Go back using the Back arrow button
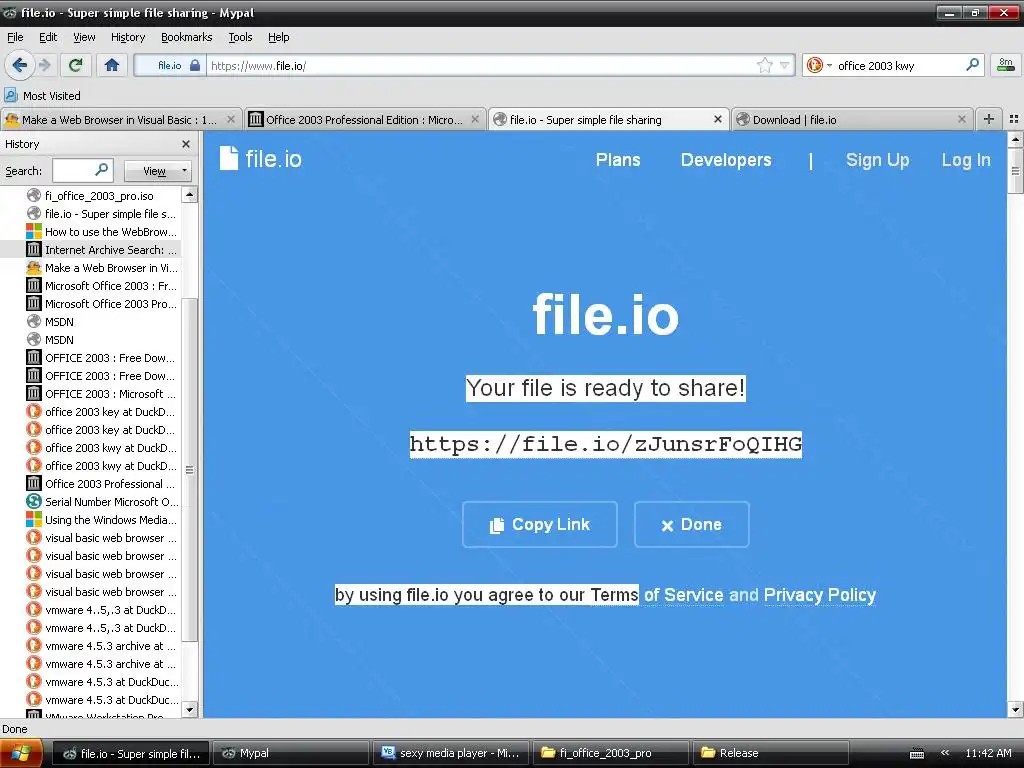The image size is (1024, 768). pos(20,65)
